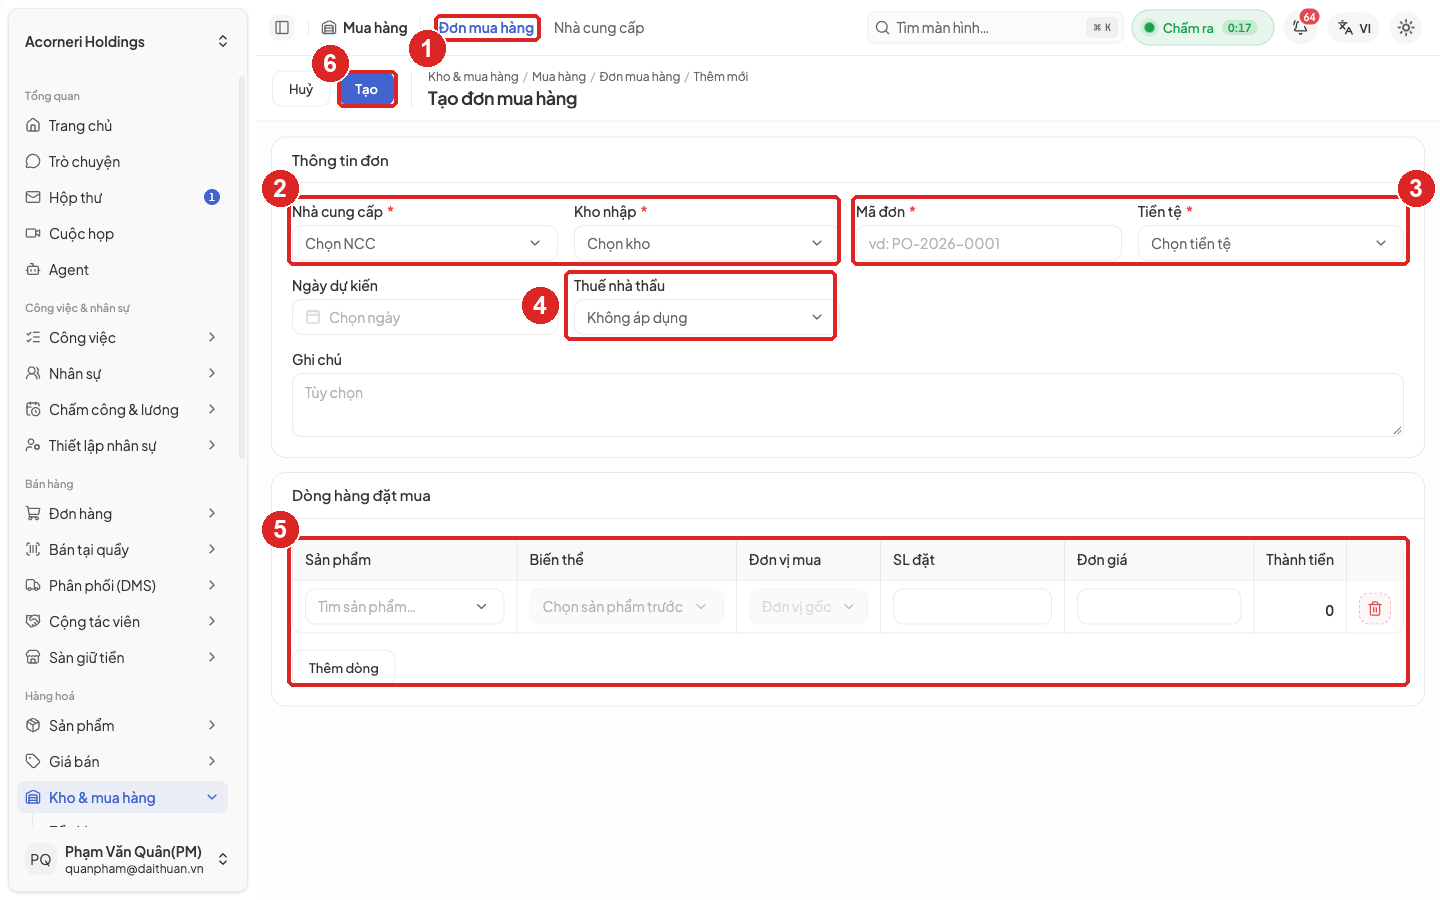Toggle the Chấm ra clock-out button
Screen dimensions: 1440x900
pyautogui.click(x=1202, y=28)
